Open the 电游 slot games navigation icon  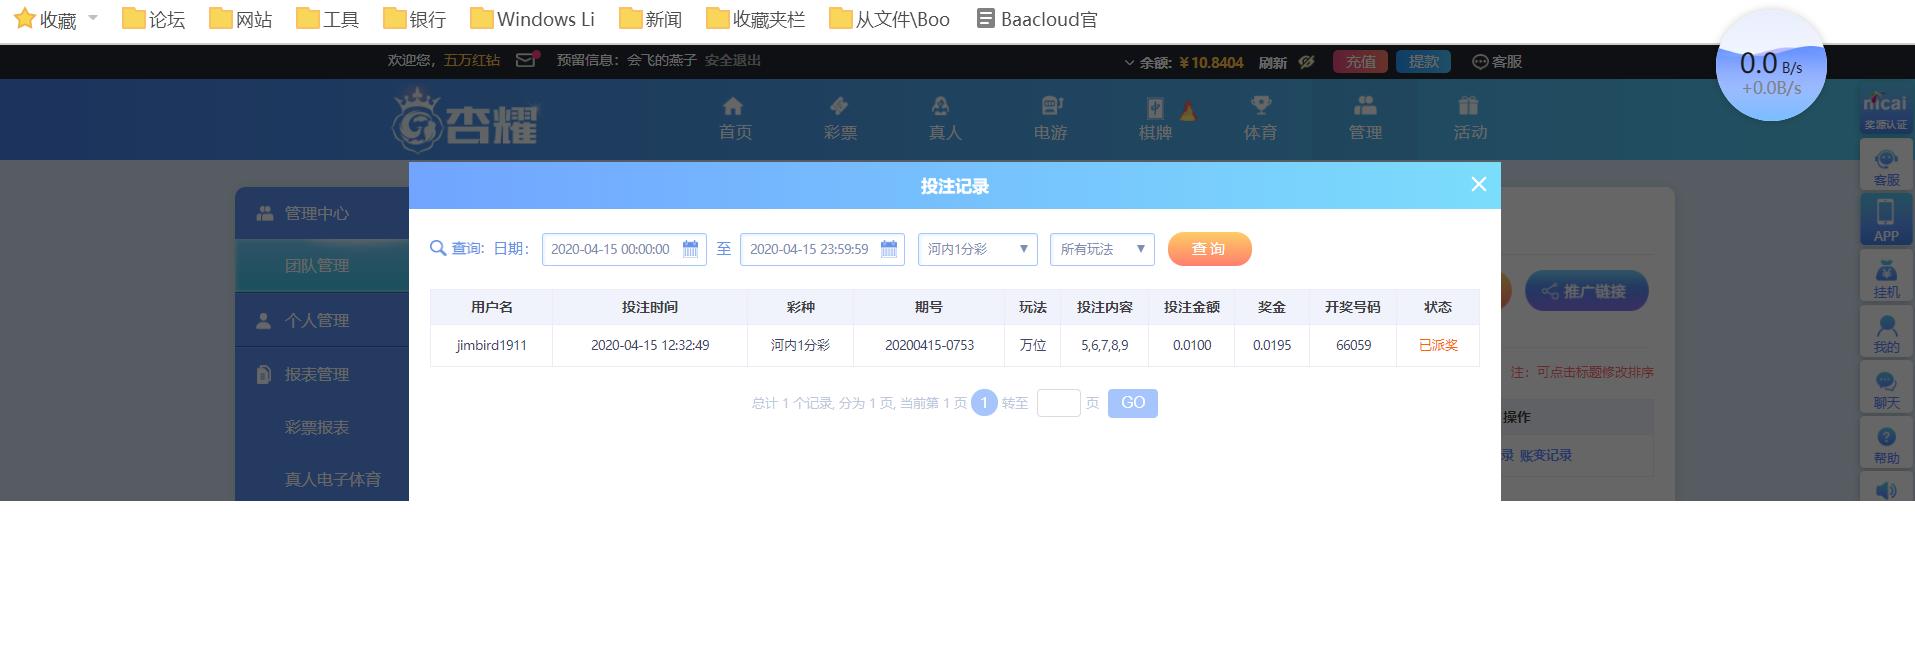[x=1050, y=119]
